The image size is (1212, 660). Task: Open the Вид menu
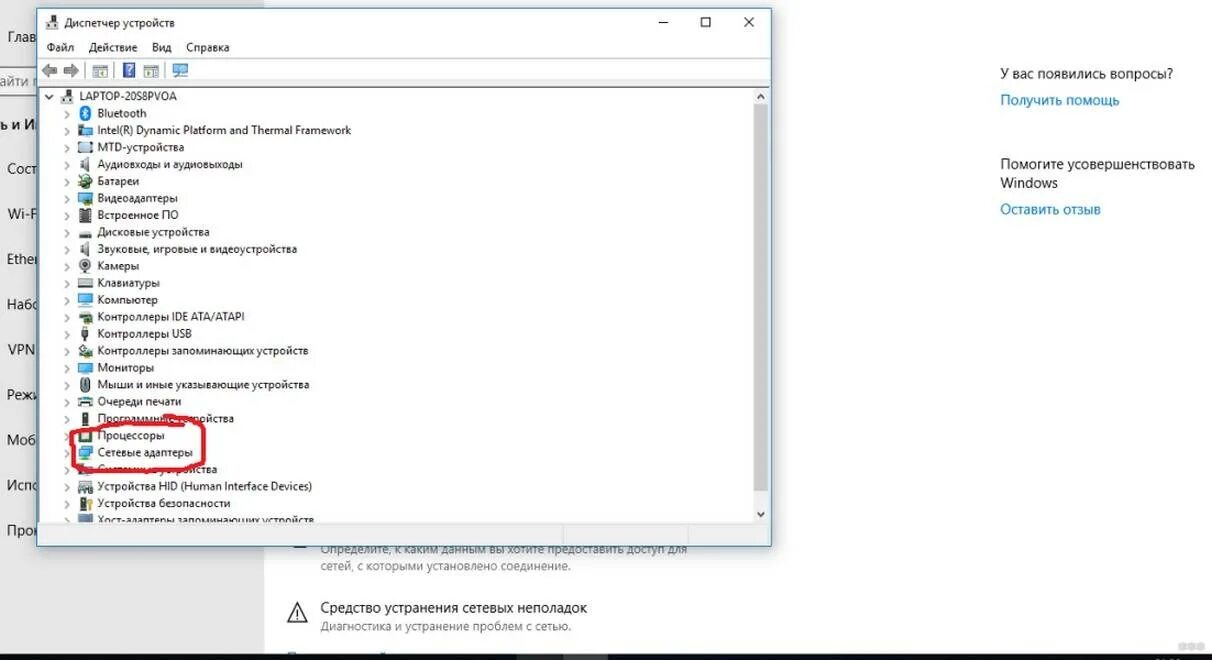162,47
